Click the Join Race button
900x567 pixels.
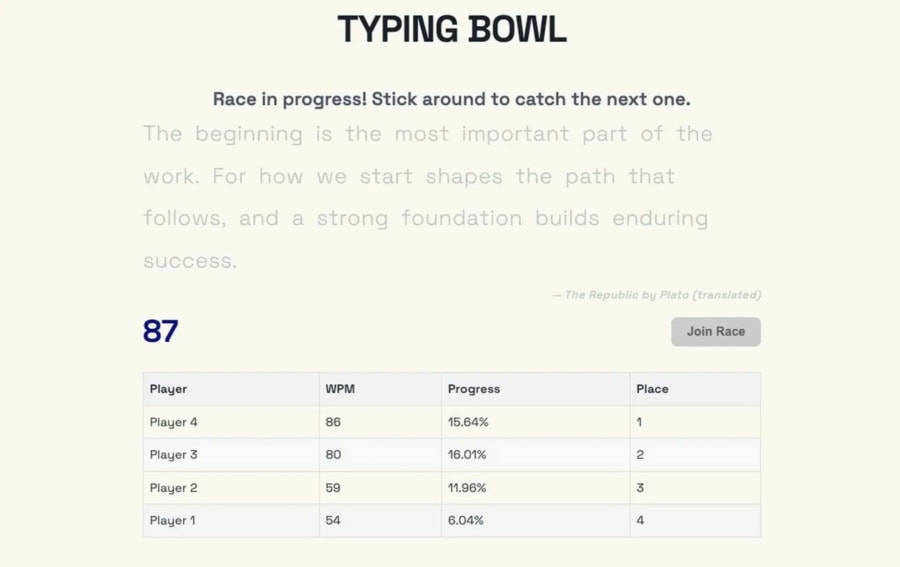coord(715,332)
